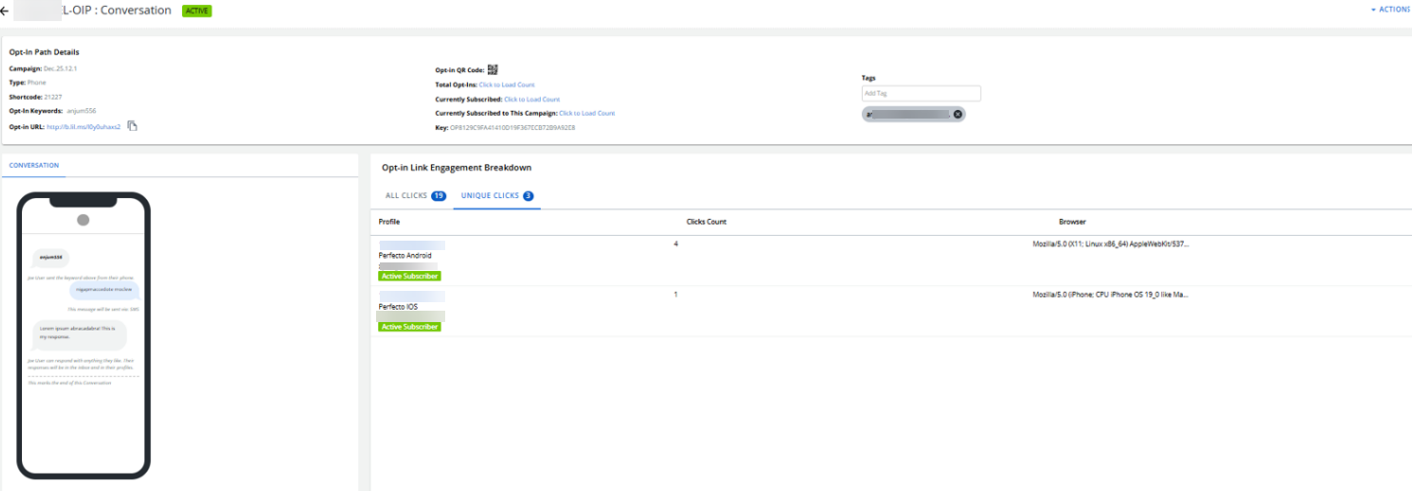Click the Browser column header

click(1072, 221)
